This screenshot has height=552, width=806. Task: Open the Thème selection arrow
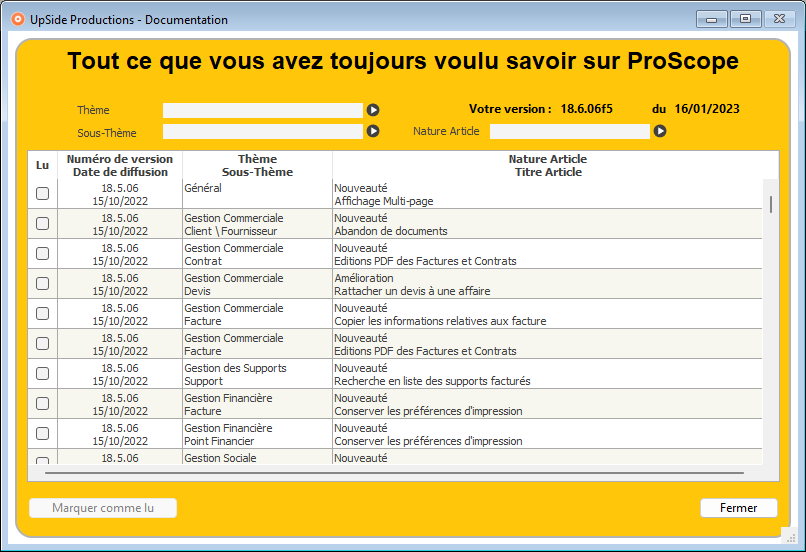[x=373, y=110]
